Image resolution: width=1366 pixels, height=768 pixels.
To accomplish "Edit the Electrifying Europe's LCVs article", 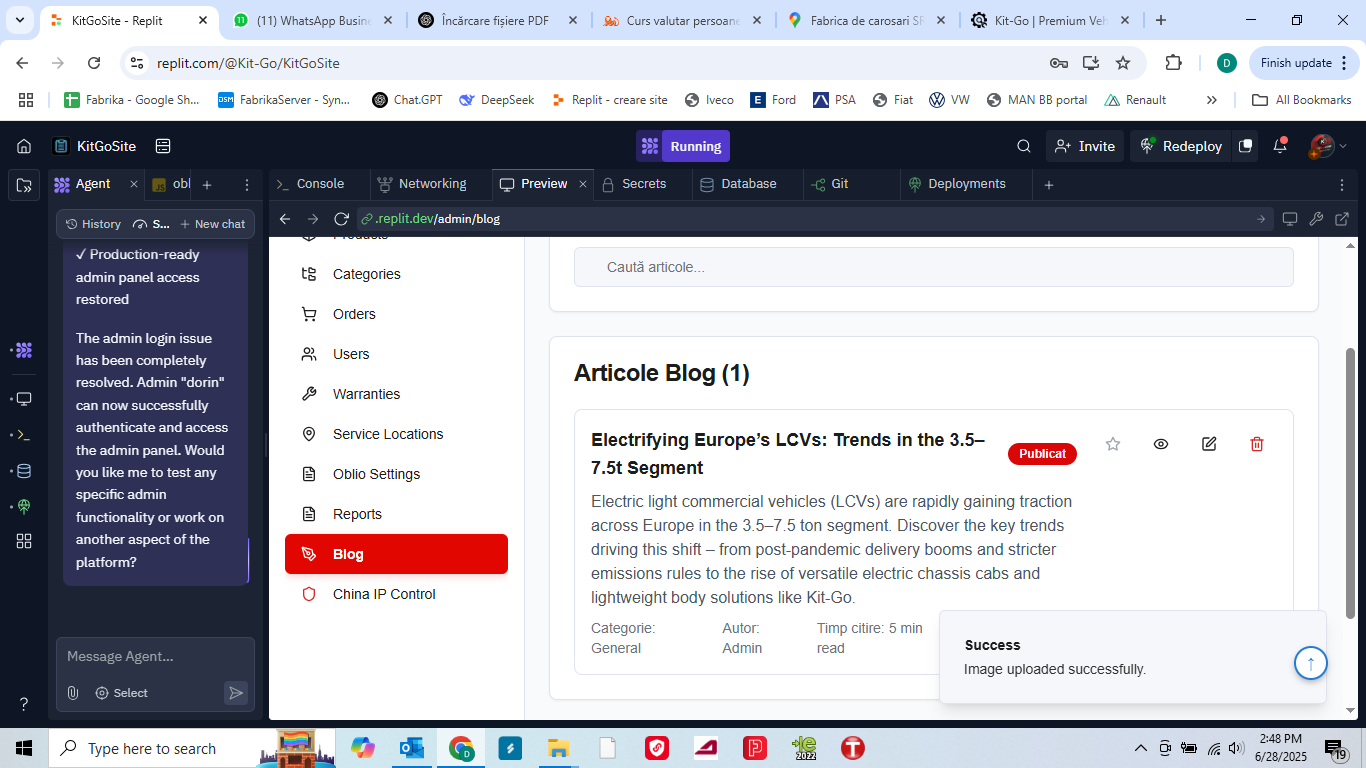I will coord(1209,444).
